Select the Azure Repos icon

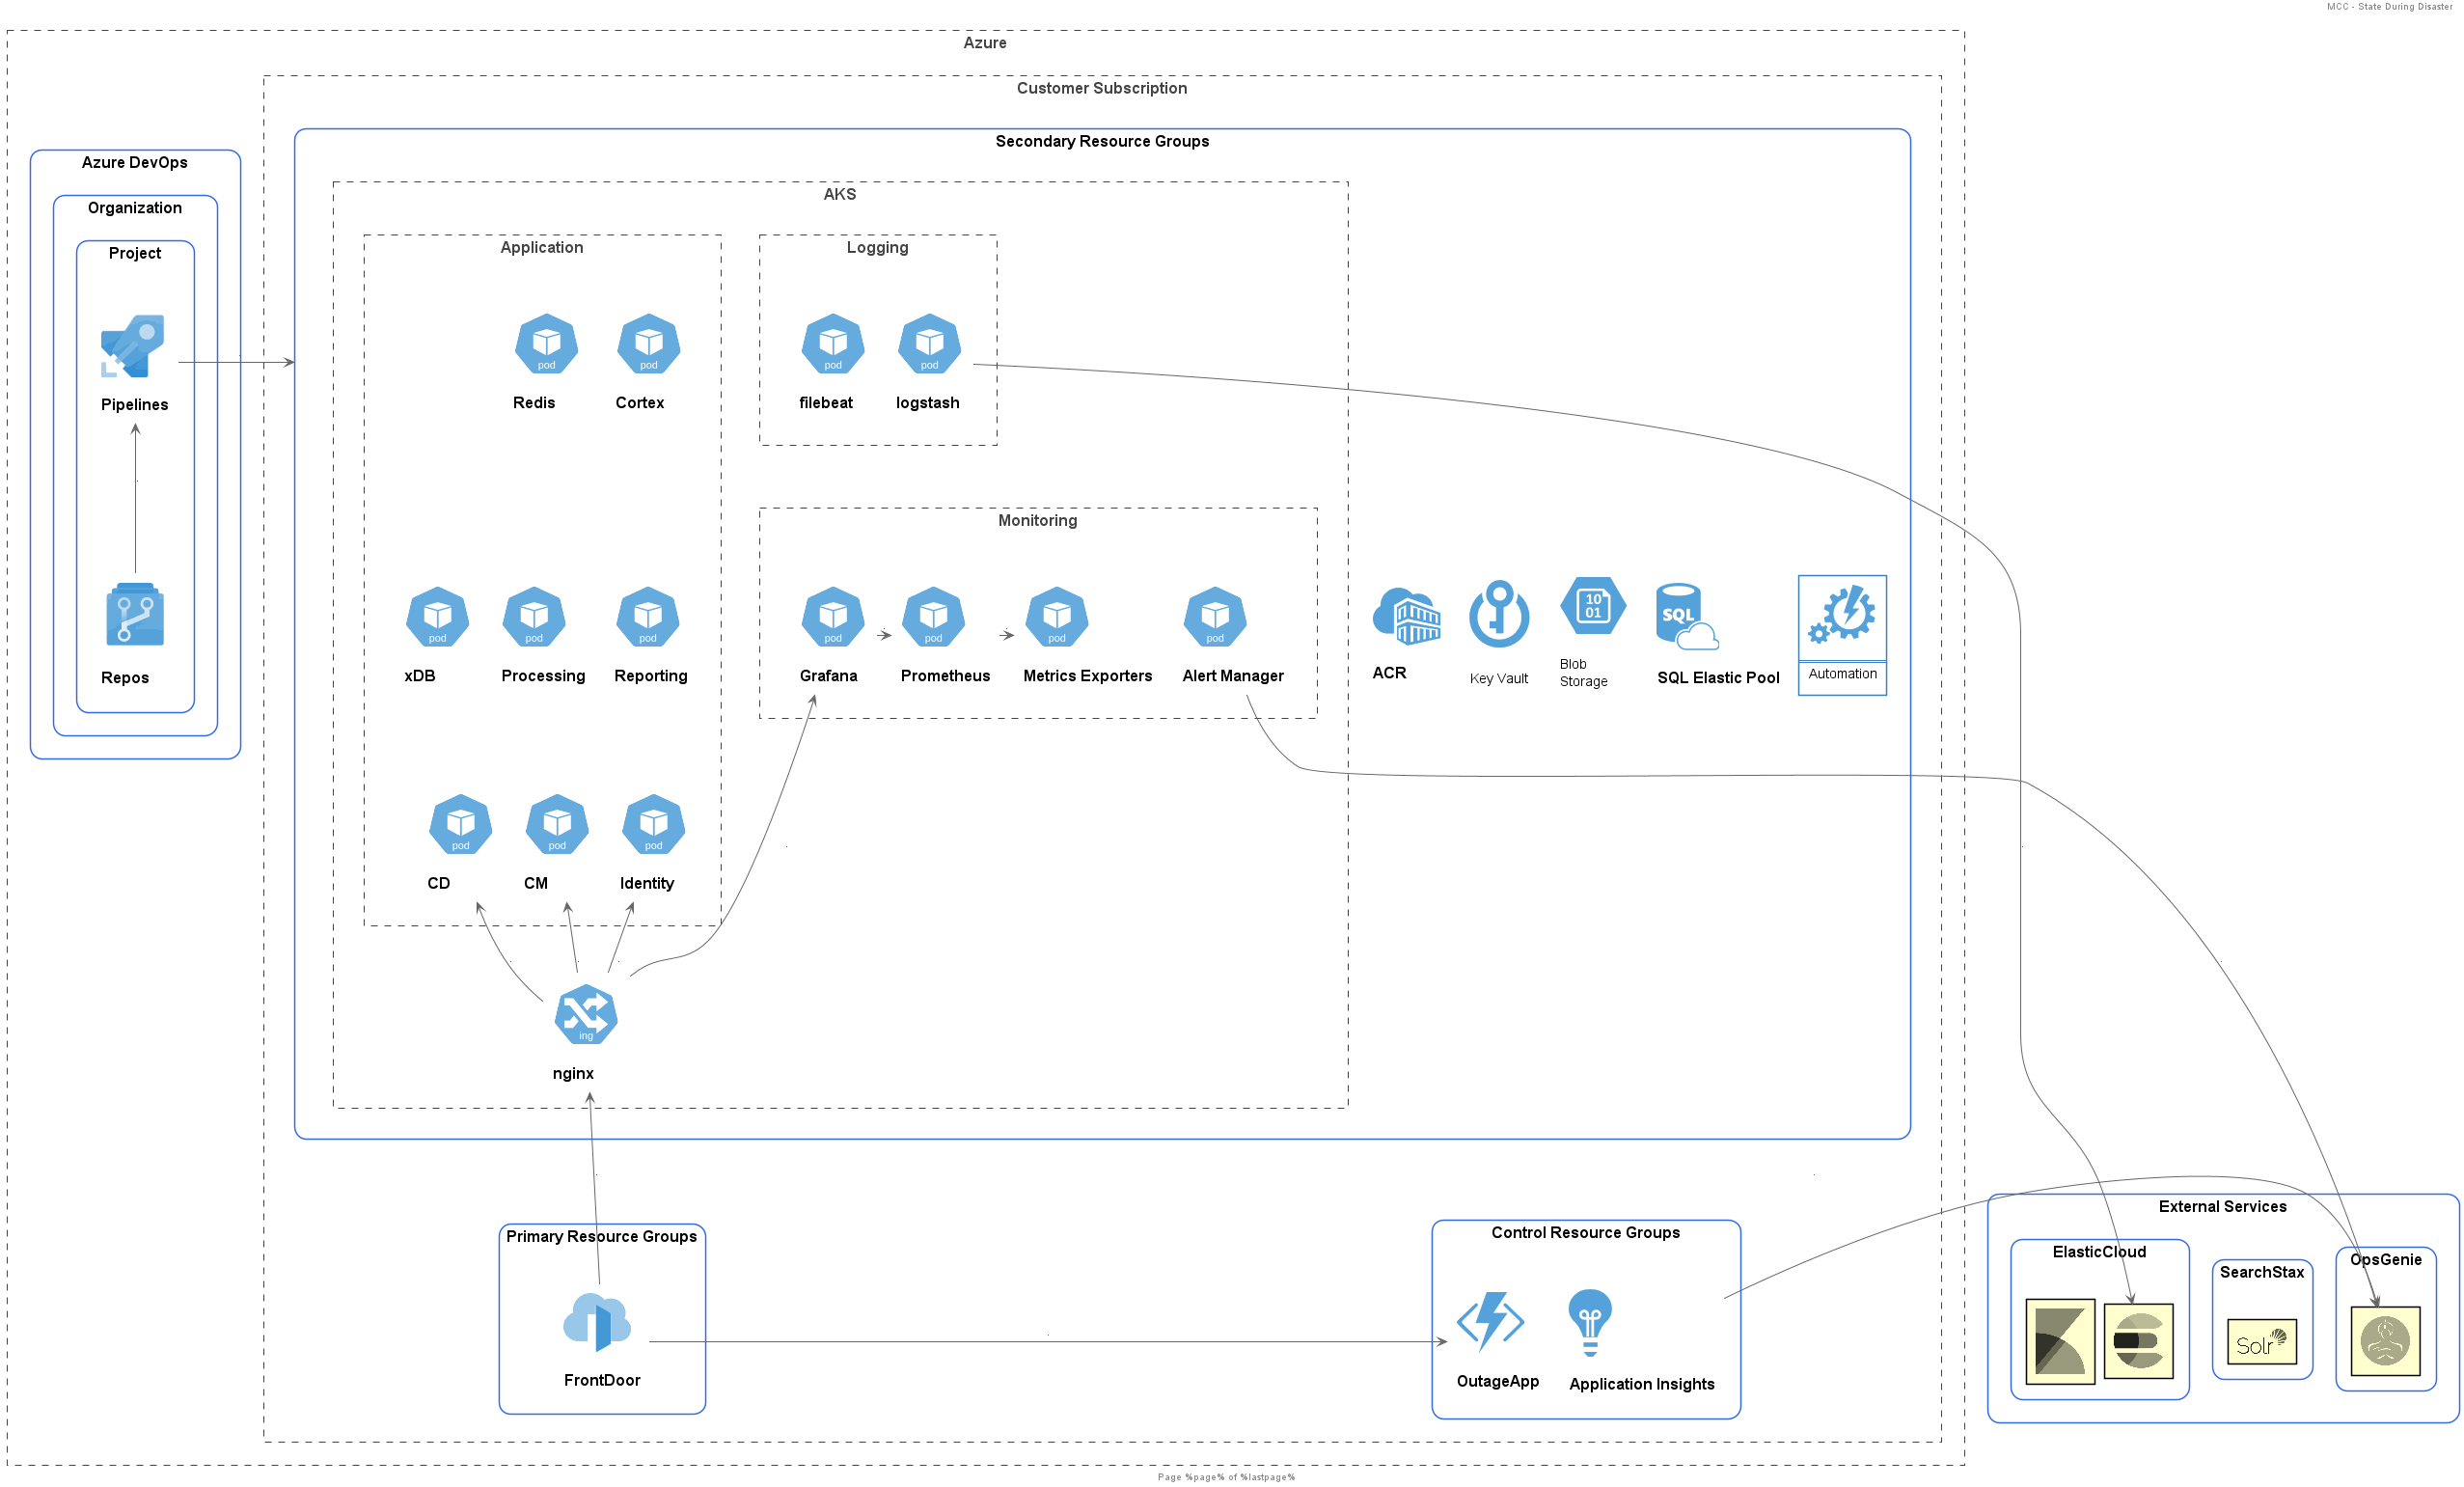coord(135,615)
